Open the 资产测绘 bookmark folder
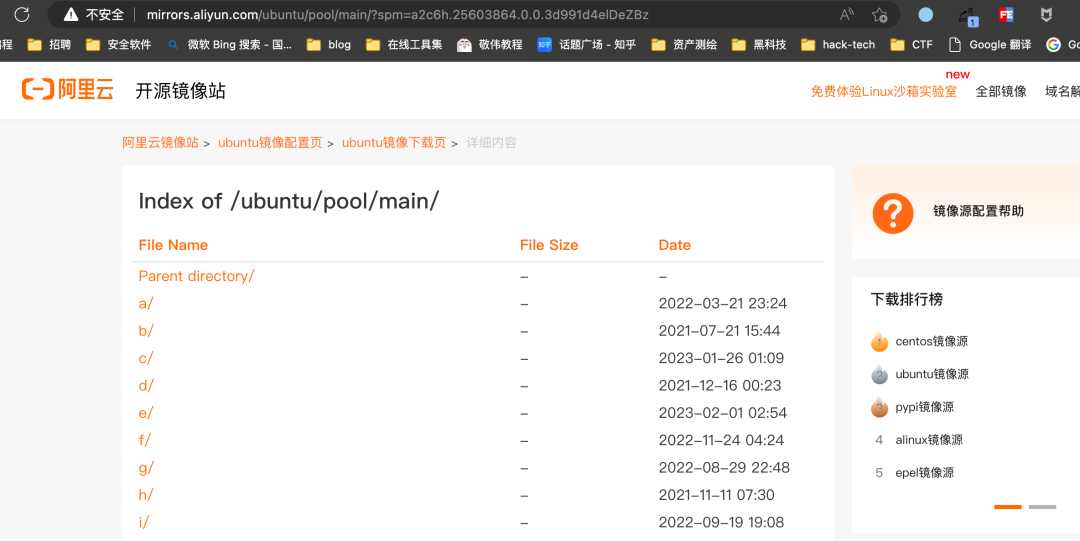1080x541 pixels. click(684, 45)
